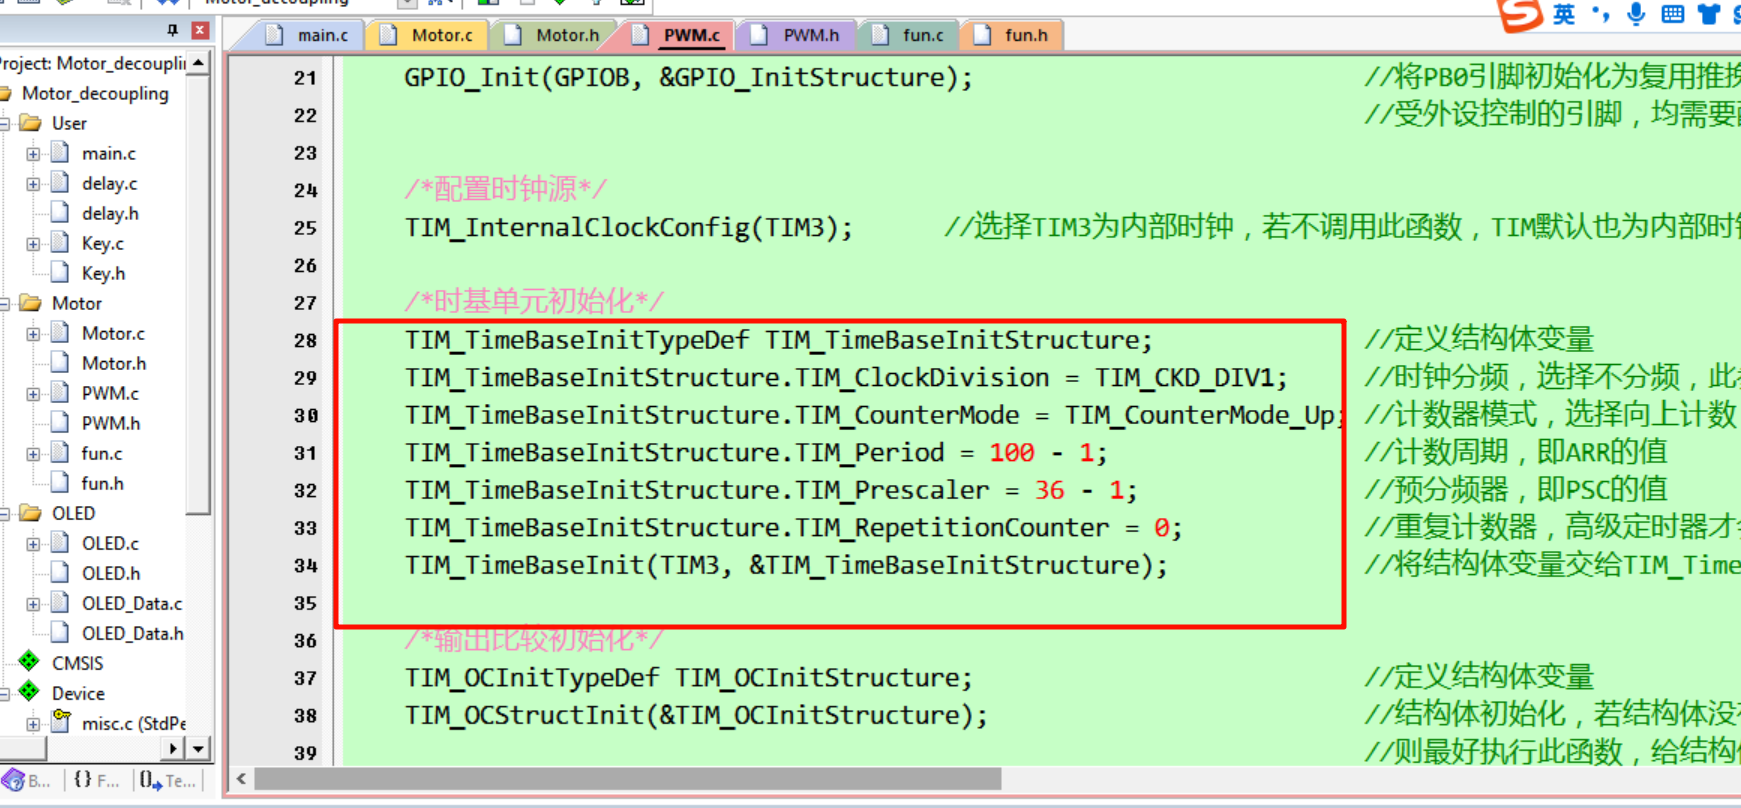
Task: Click the file icon beside Key.h
Action: (61, 273)
